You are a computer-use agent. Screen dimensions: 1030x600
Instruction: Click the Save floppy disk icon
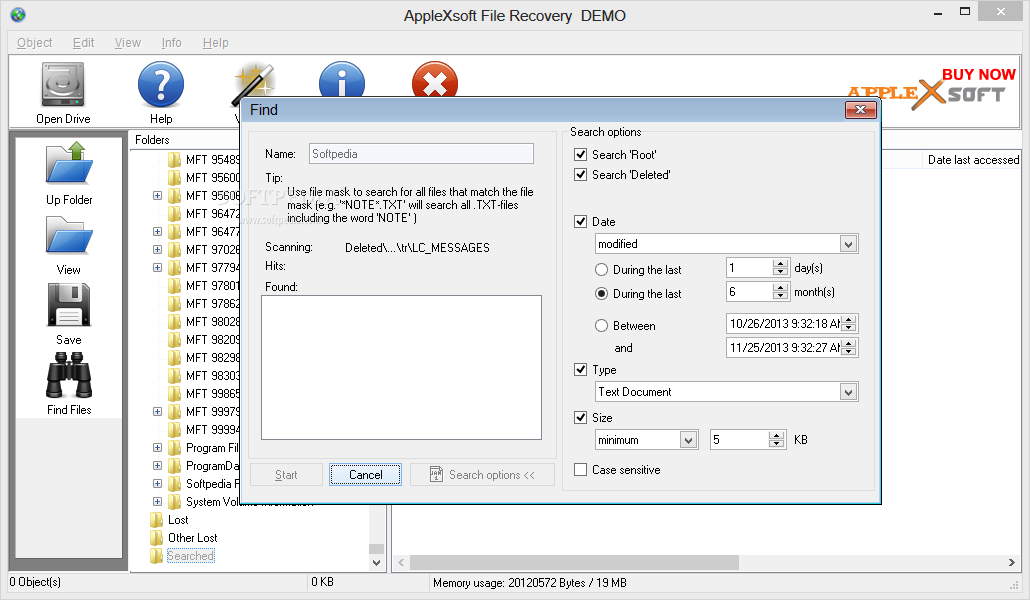tap(69, 304)
